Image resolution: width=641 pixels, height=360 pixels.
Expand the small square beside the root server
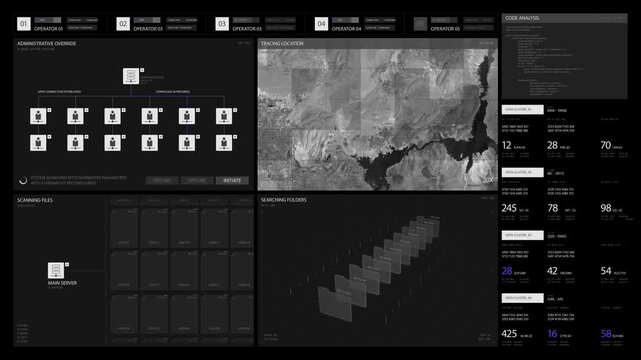coord(142,70)
